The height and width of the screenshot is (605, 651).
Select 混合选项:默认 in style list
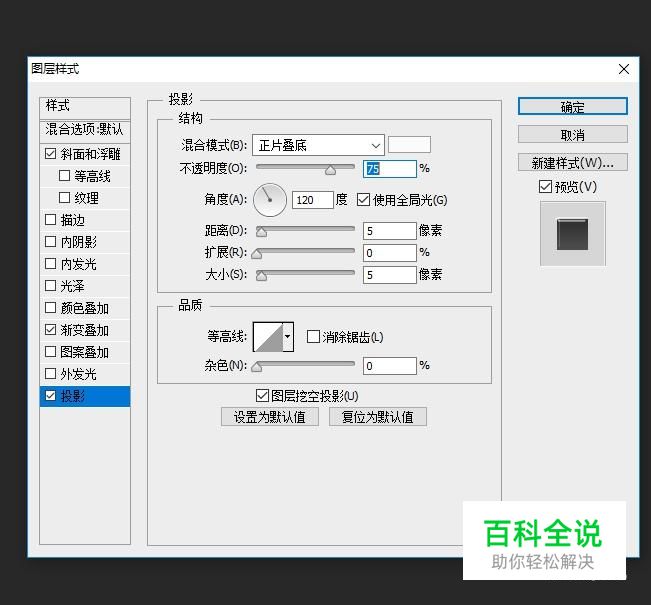click(x=85, y=132)
